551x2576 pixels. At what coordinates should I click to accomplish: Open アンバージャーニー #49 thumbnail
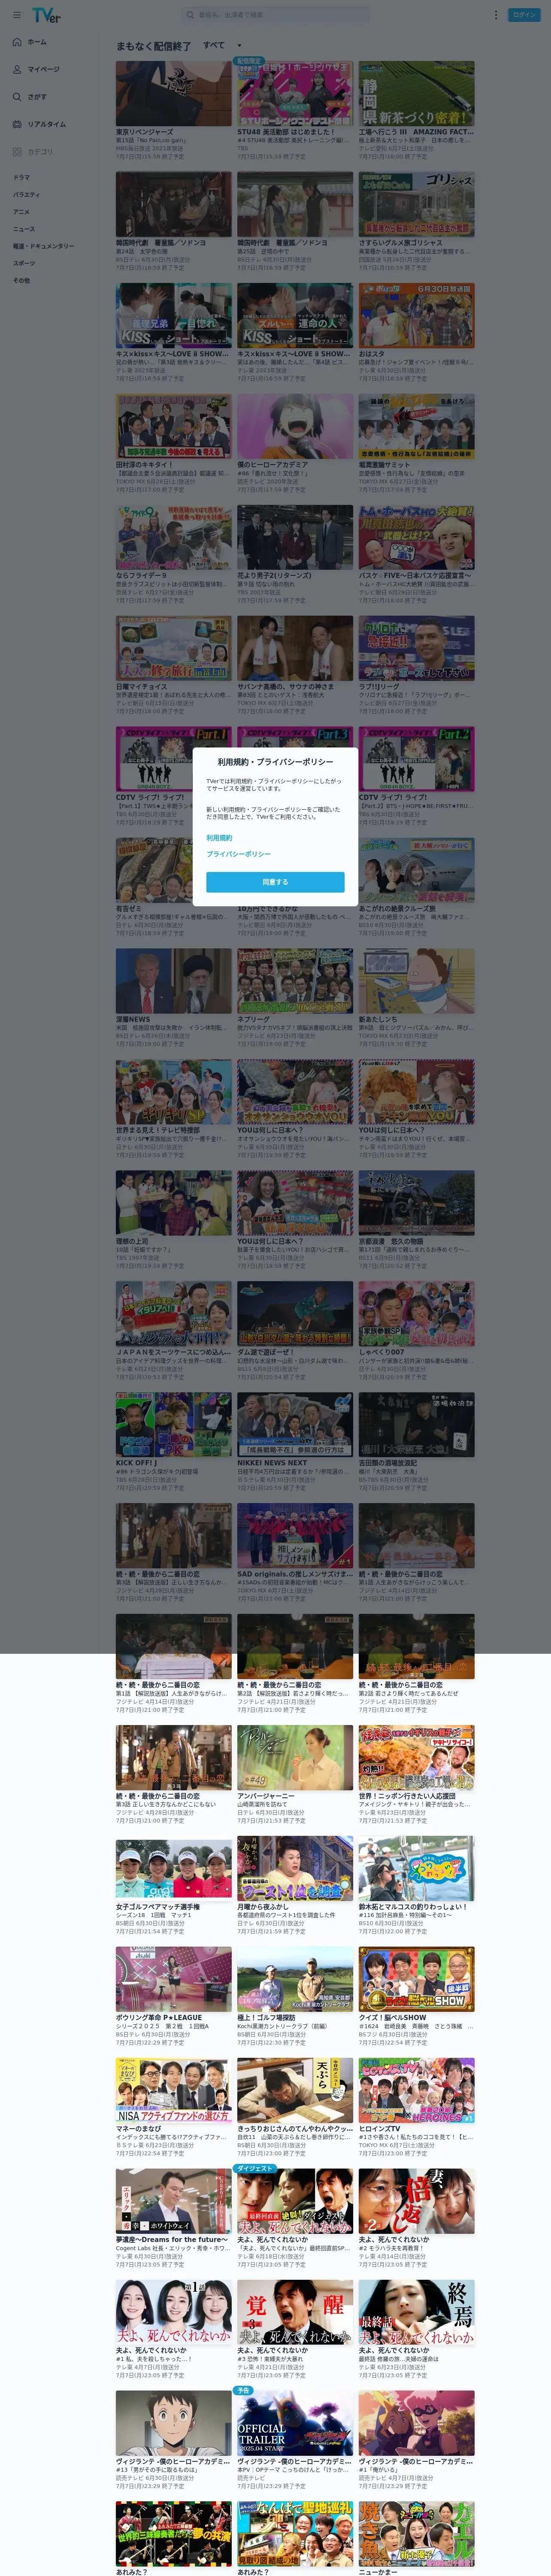(295, 1757)
